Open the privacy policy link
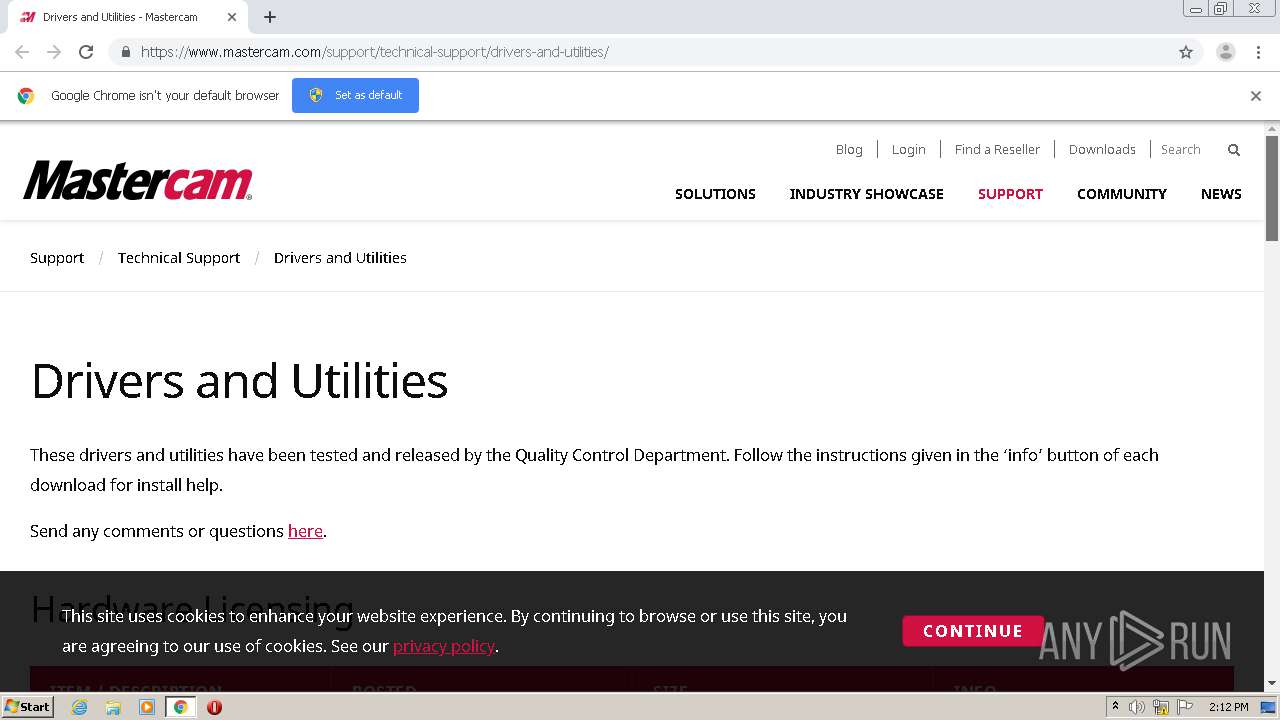Screen dimensions: 1280x720 [x=444, y=646]
